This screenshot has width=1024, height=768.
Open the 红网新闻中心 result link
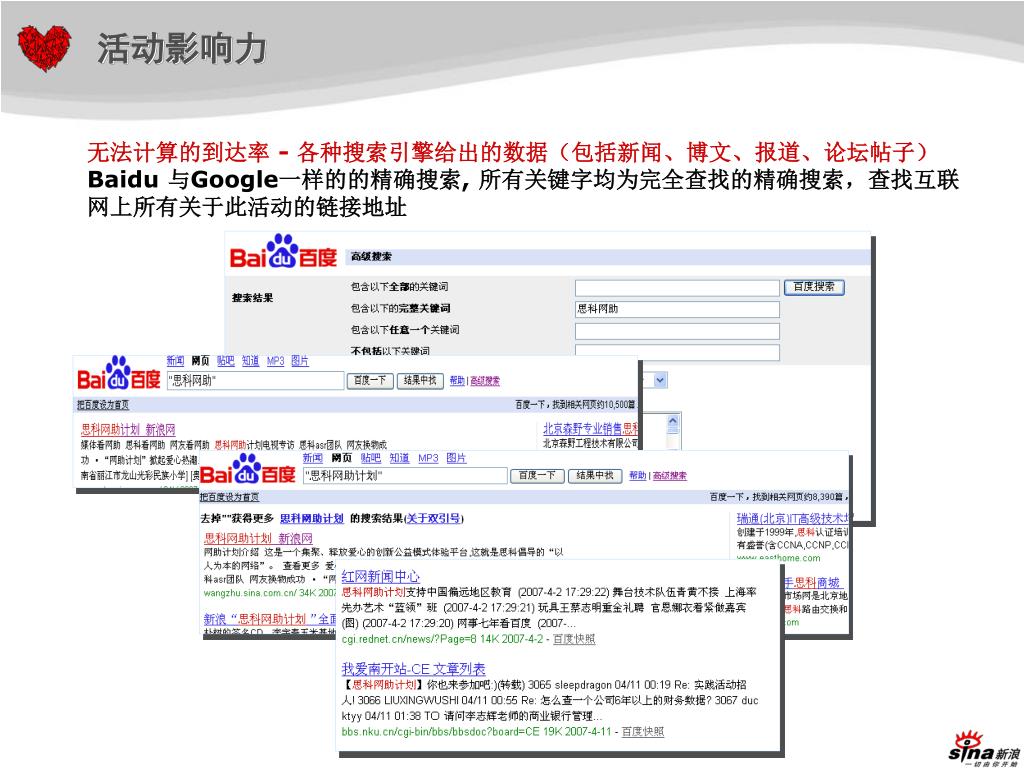coord(381,577)
